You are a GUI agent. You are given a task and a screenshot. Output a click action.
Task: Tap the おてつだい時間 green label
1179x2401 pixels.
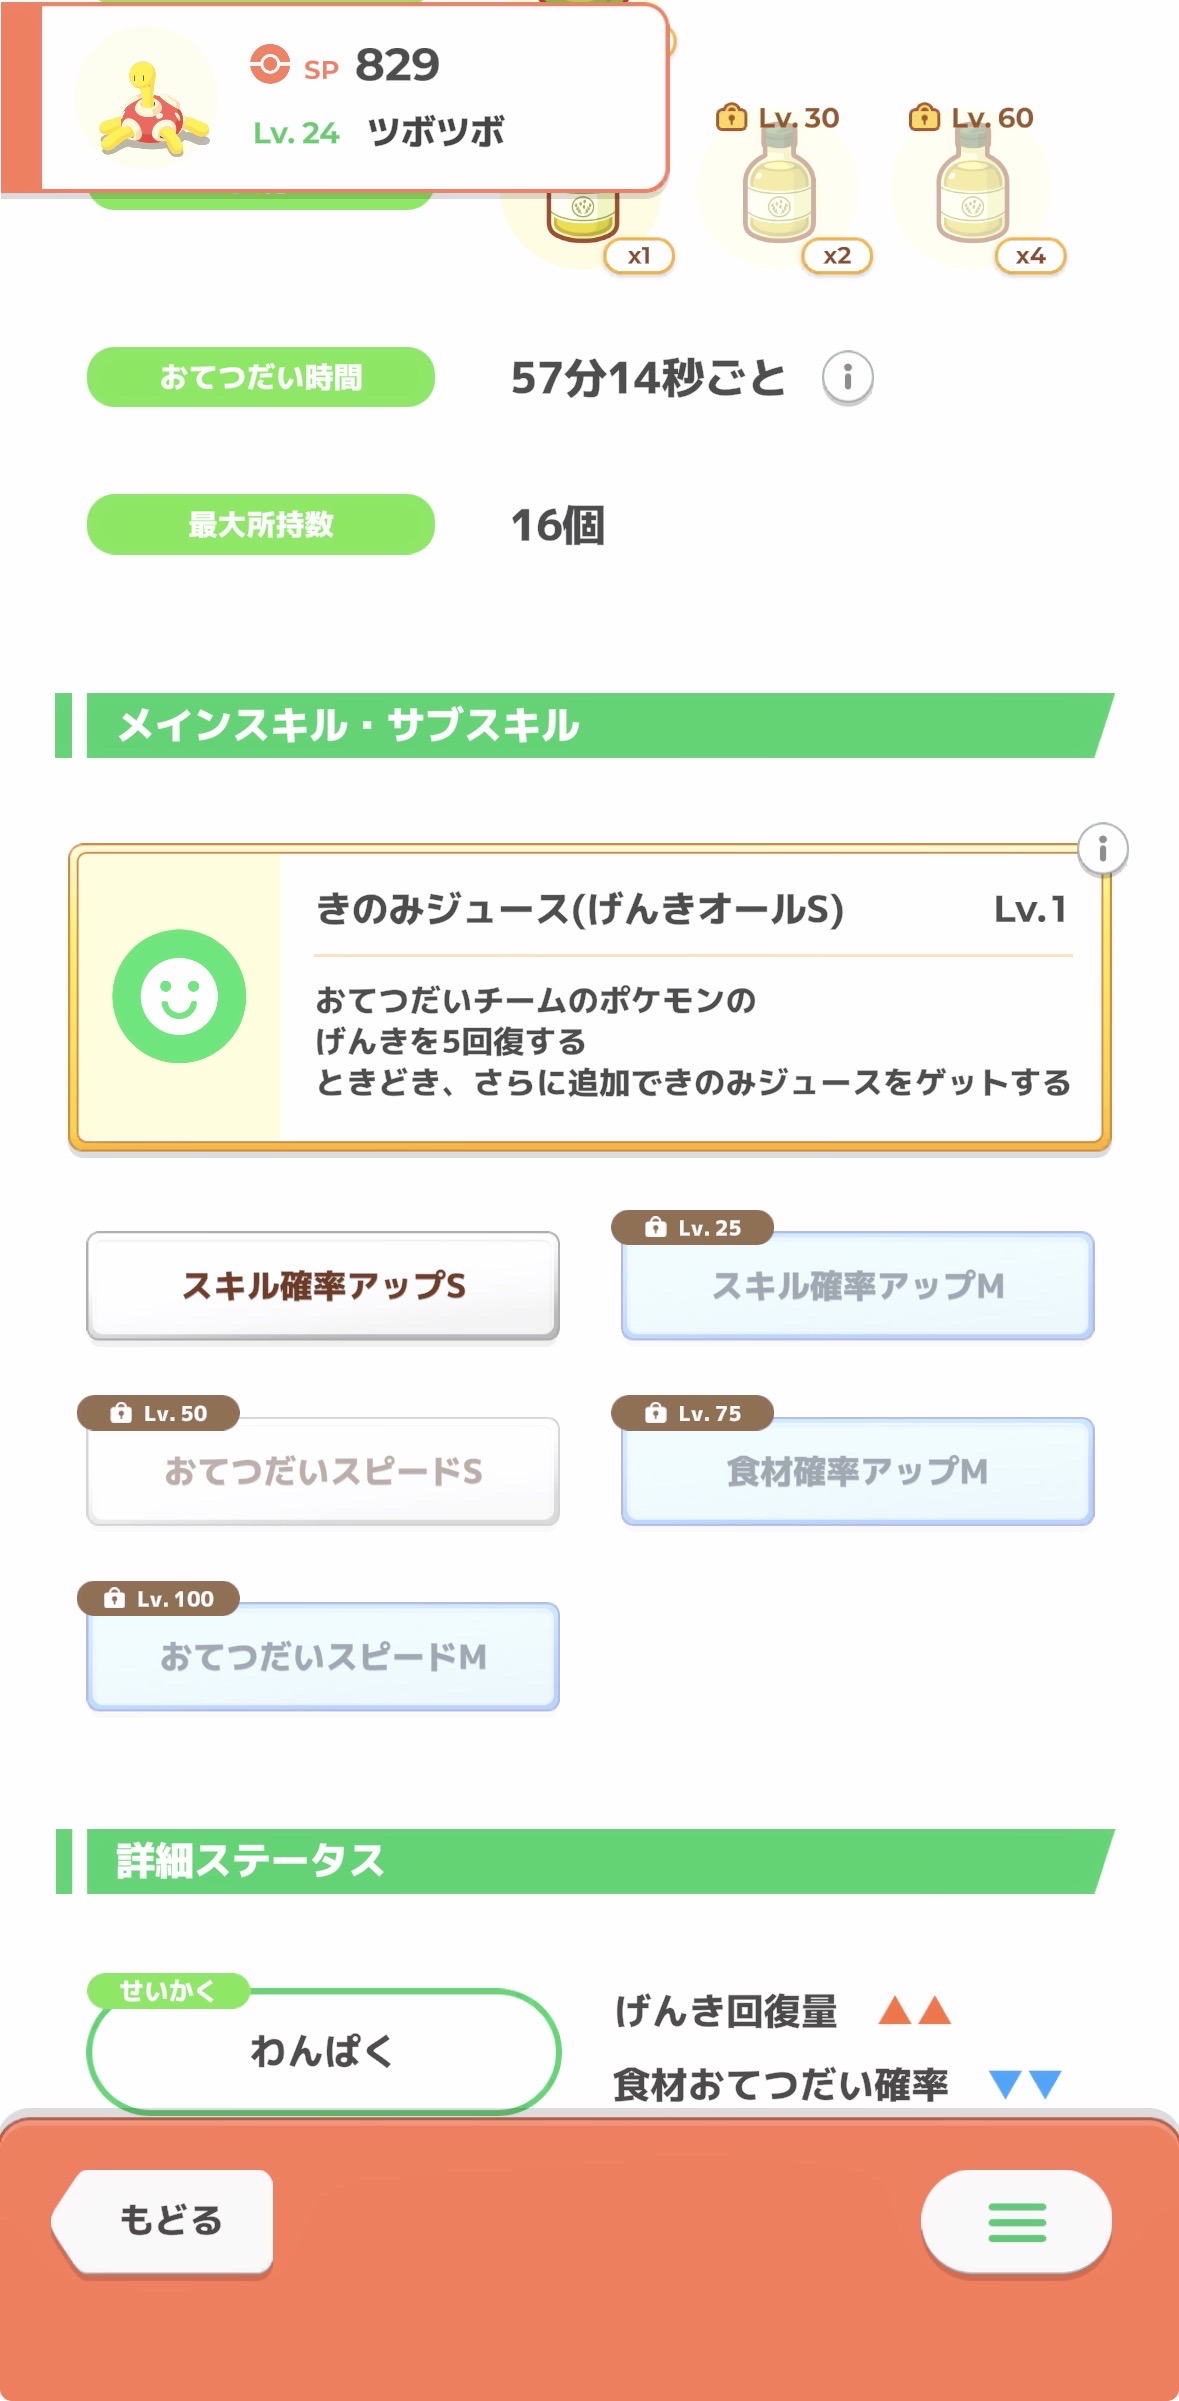tap(261, 377)
